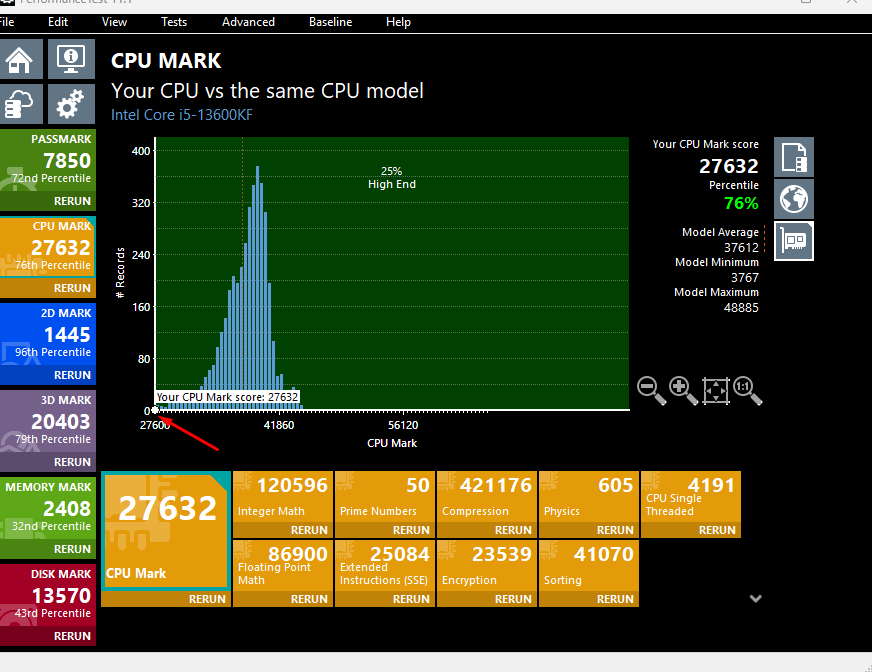Select the sidebar CPU Mark 27632 tile
The image size is (872, 672).
48,248
